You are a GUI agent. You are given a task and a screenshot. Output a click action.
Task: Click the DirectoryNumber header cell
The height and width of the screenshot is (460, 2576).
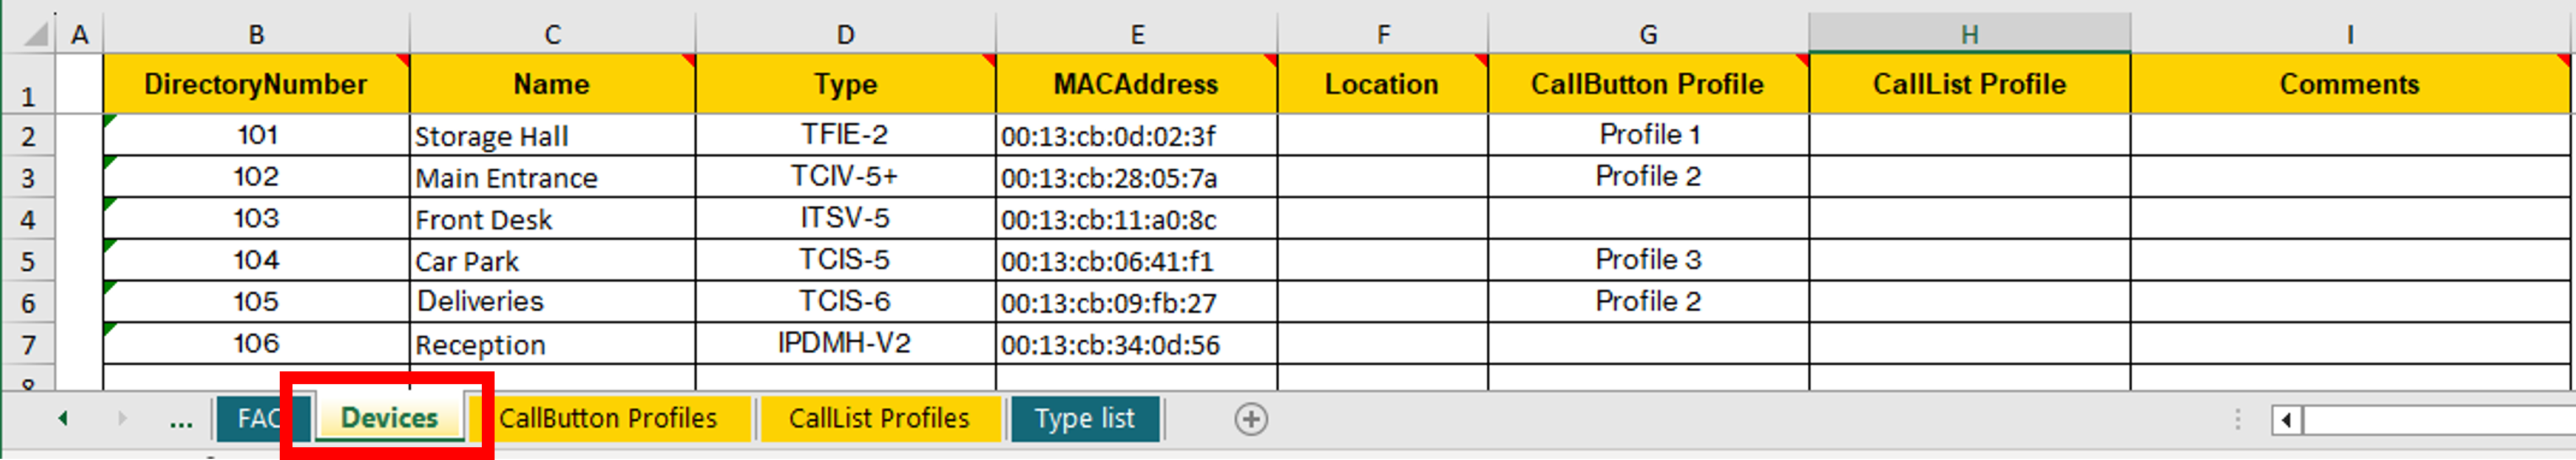[256, 84]
